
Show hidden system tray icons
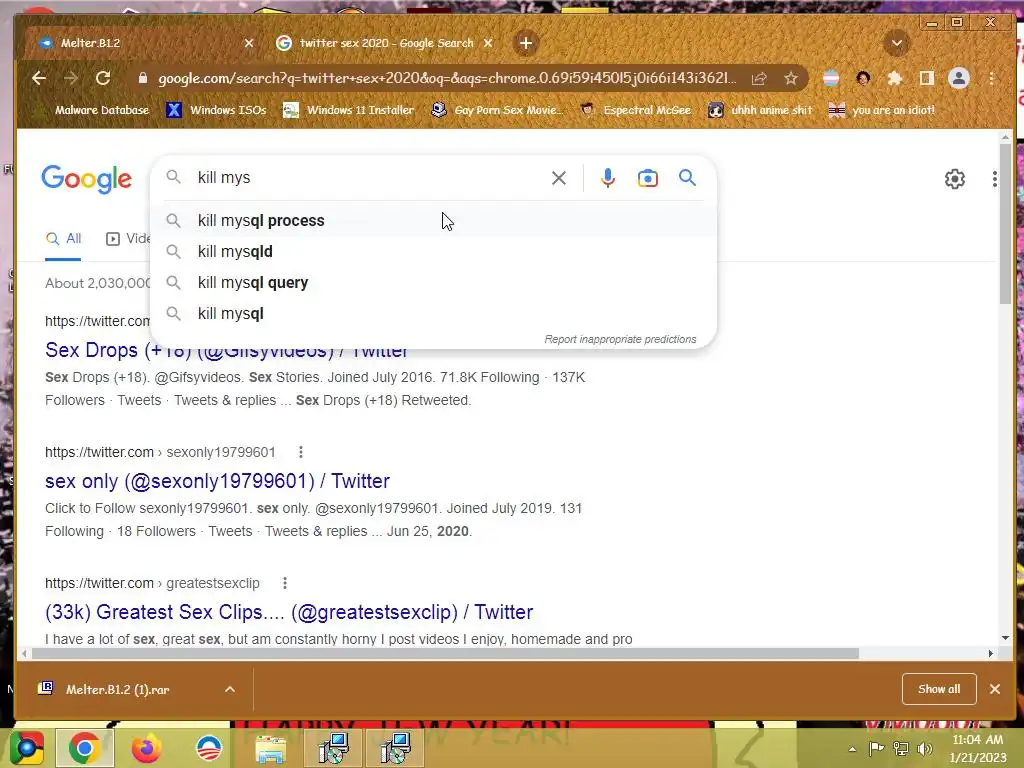pyautogui.click(x=852, y=749)
